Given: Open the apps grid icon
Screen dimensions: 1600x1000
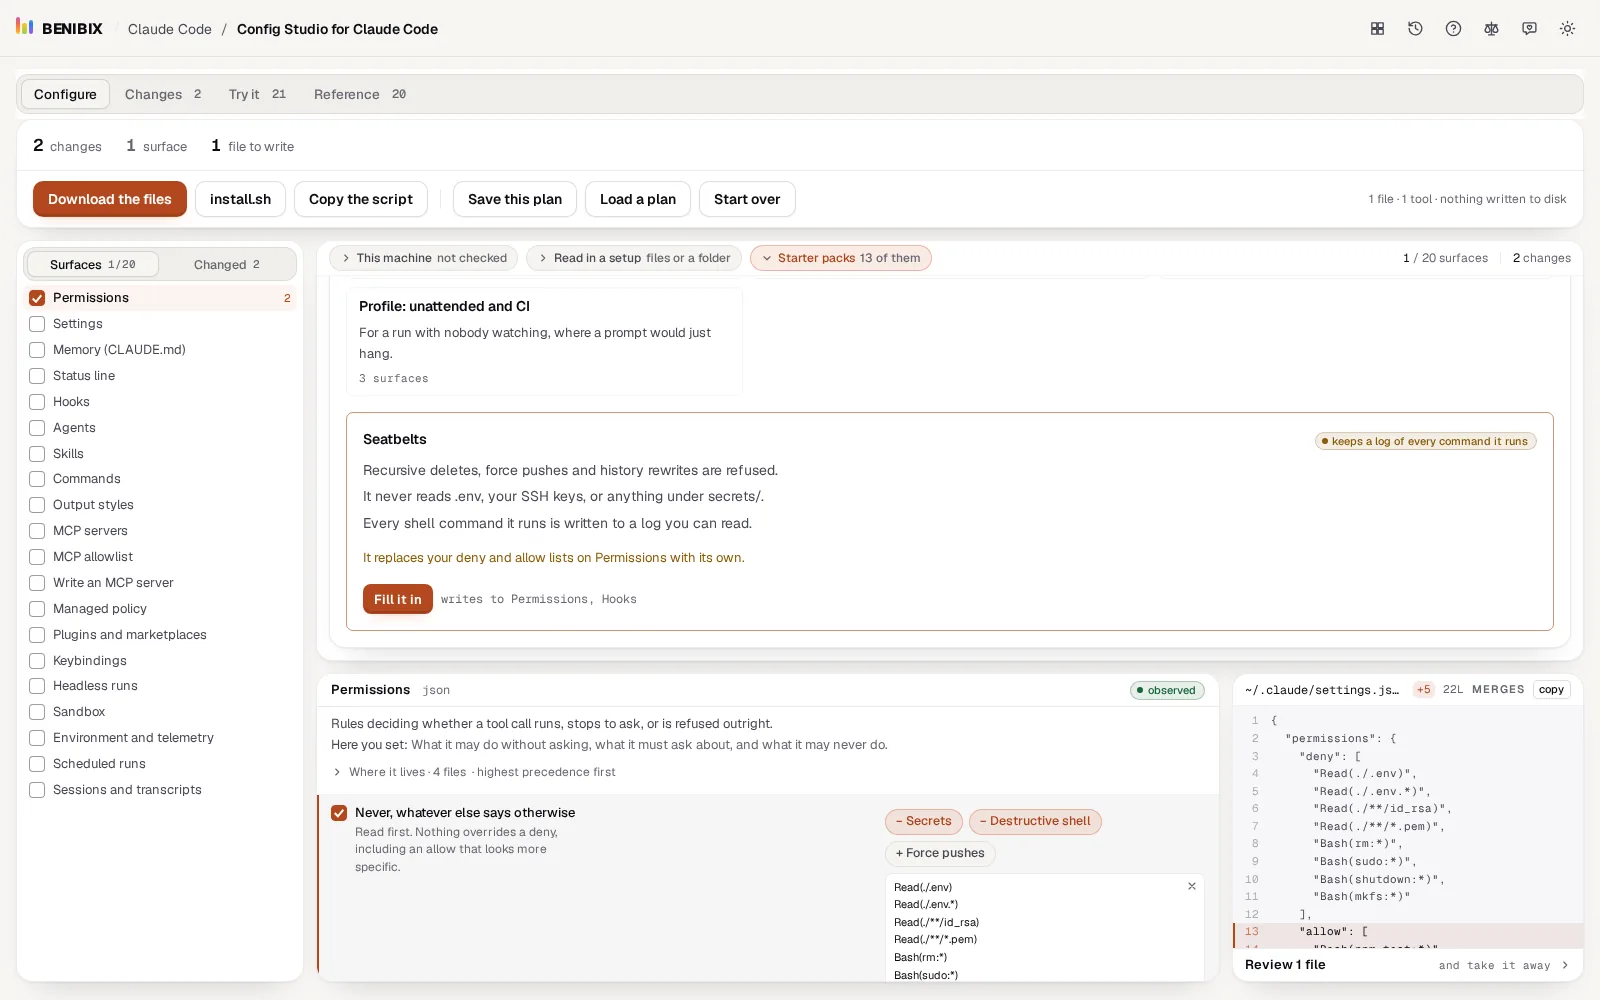Looking at the screenshot, I should [x=1377, y=29].
